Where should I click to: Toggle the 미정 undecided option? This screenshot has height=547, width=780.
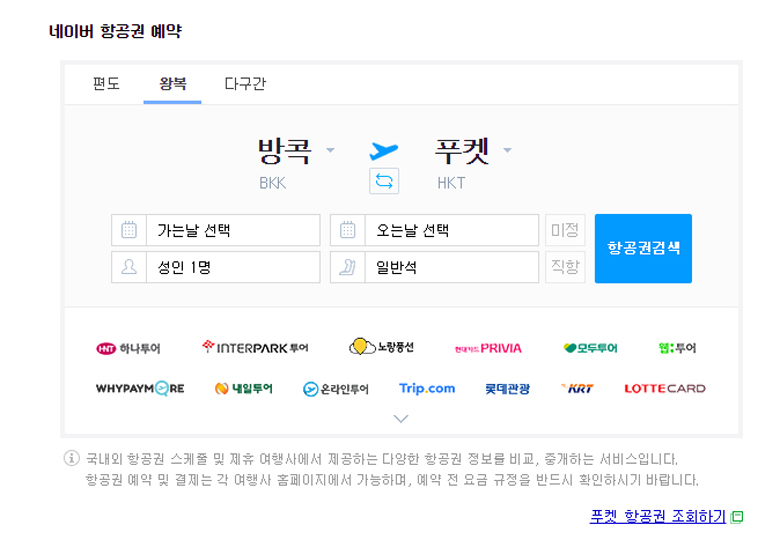565,230
